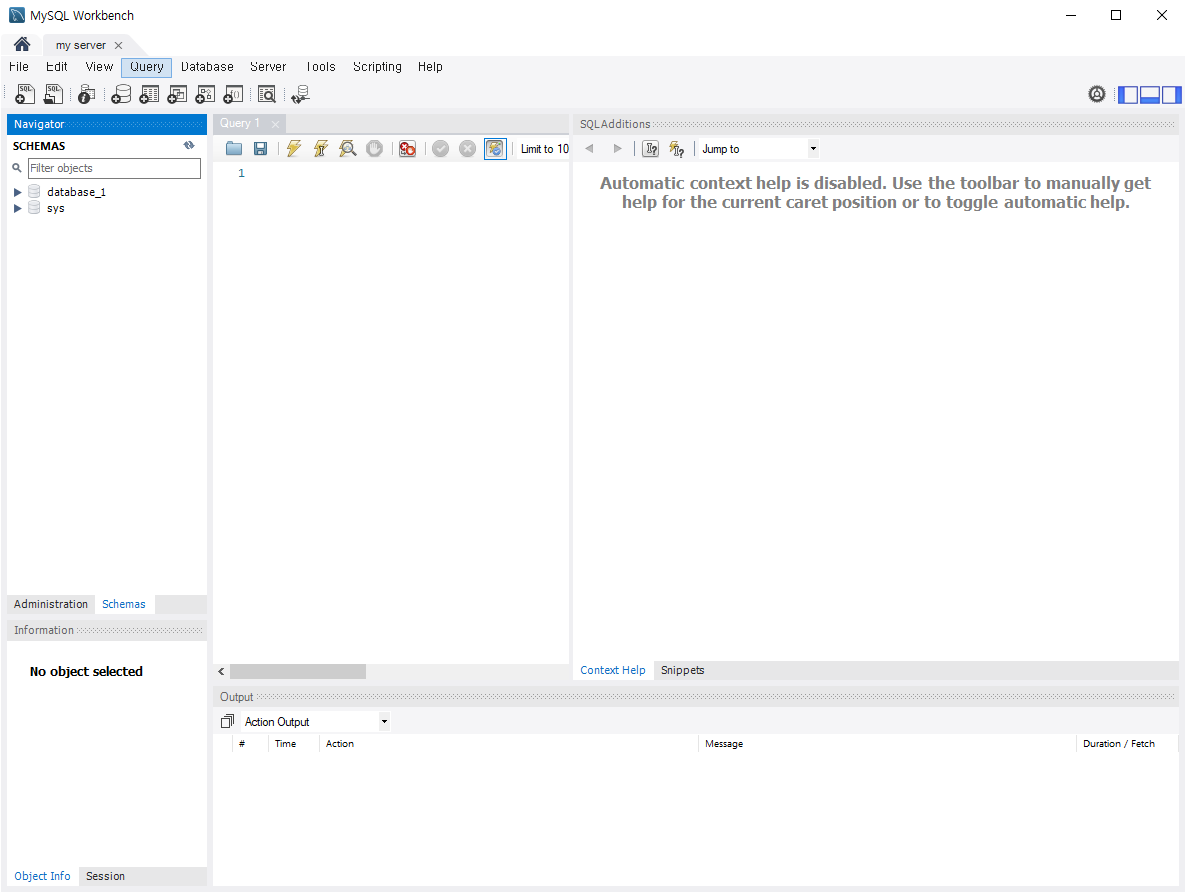This screenshot has height=893, width=1186.
Task: Open the View menu
Action: [x=99, y=67]
